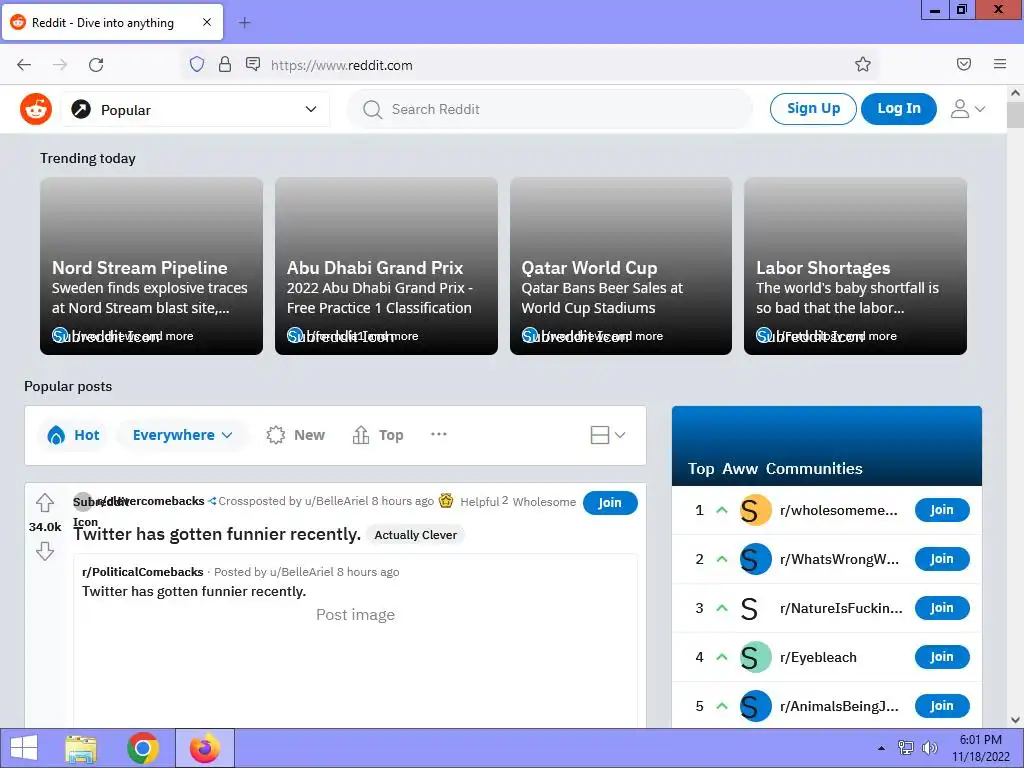The width and height of the screenshot is (1024, 768).
Task: Open the Twitter has gotten funnier recently post title
Action: click(x=217, y=534)
